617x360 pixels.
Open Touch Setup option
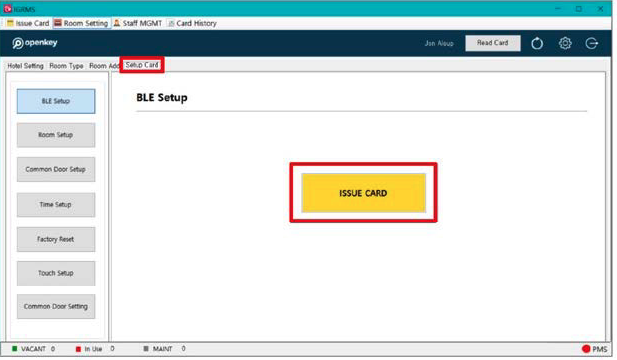pyautogui.click(x=56, y=273)
